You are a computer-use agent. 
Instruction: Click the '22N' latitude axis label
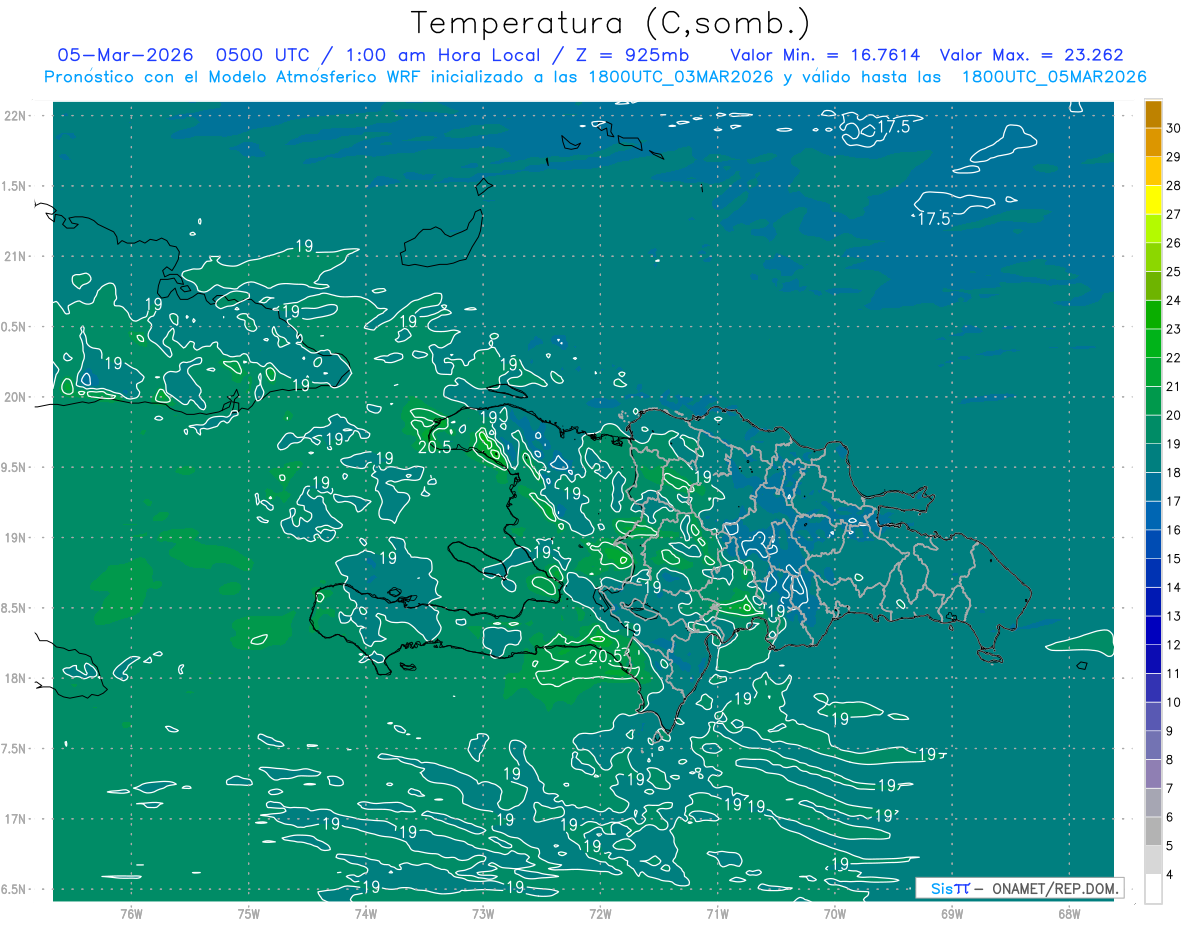(15, 116)
